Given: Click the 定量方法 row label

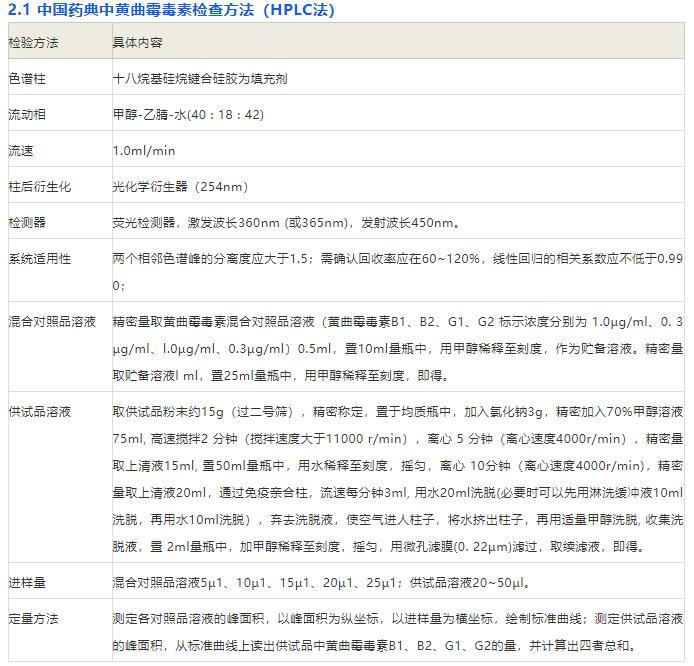Looking at the screenshot, I should 34,618.
